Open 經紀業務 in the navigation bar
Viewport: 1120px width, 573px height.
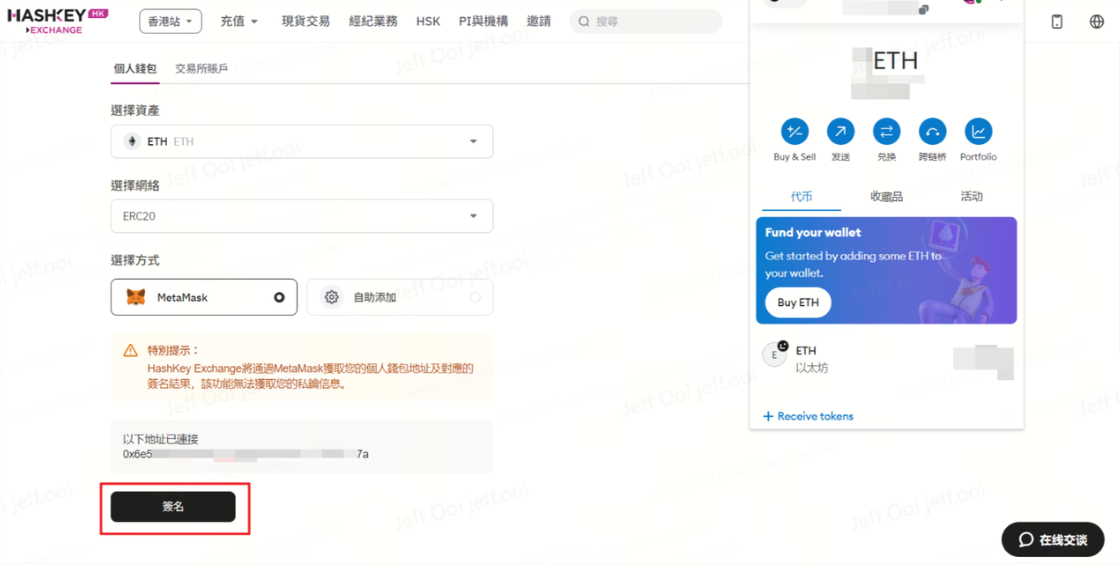373,21
